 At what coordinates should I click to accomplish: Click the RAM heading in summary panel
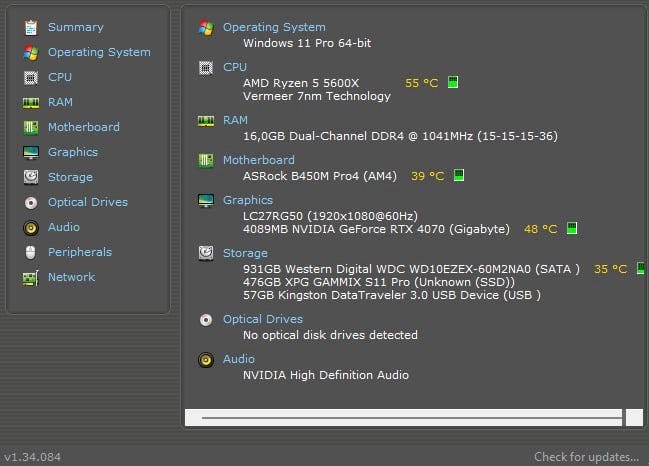pyautogui.click(x=235, y=120)
